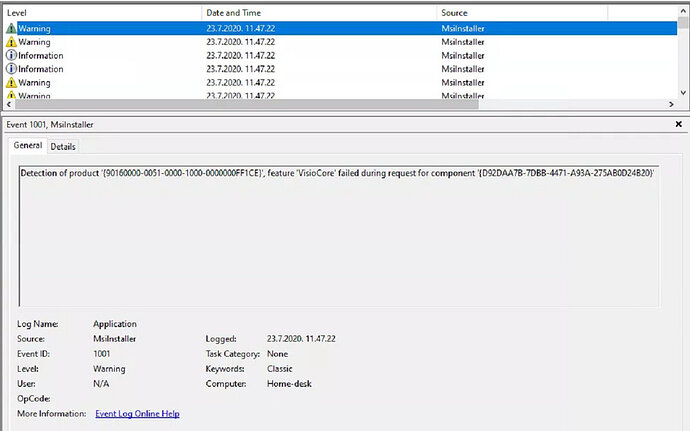
Task: Click the Computer value 'Home-desk'
Action: pyautogui.click(x=289, y=384)
